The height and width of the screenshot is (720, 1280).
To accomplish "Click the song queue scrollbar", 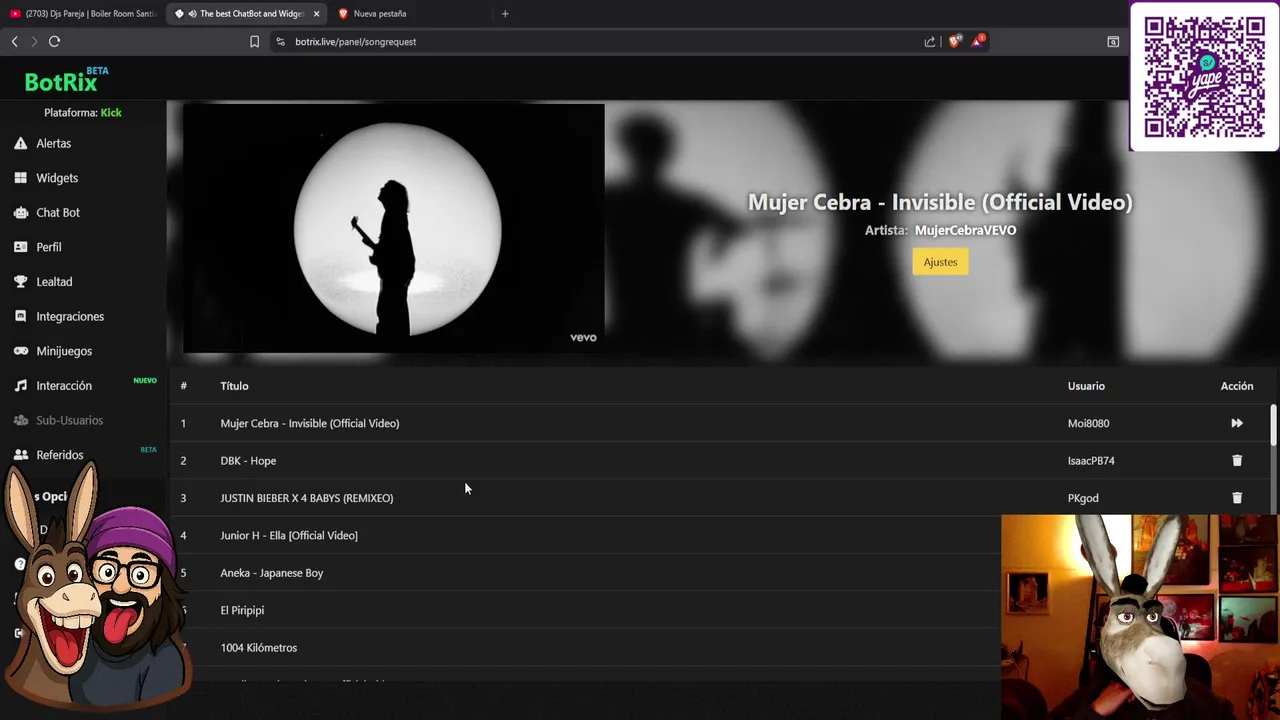I will (x=1273, y=425).
